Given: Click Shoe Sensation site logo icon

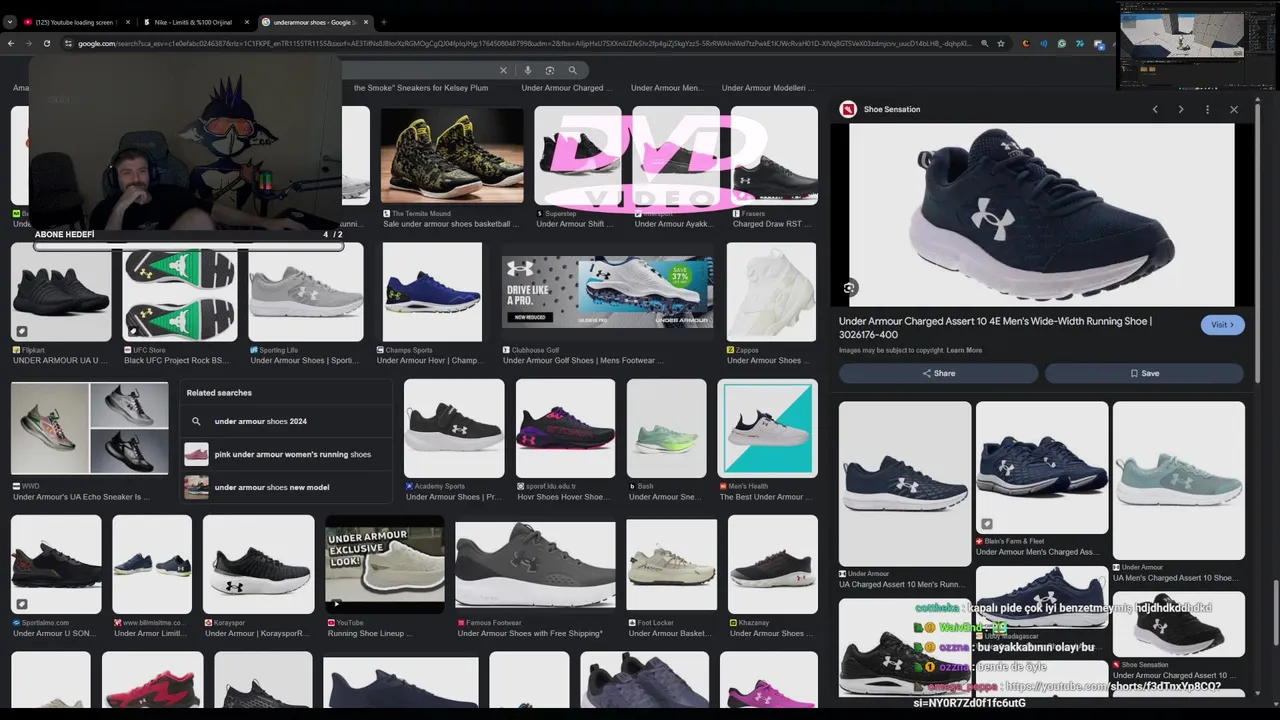Looking at the screenshot, I should click(x=848, y=109).
